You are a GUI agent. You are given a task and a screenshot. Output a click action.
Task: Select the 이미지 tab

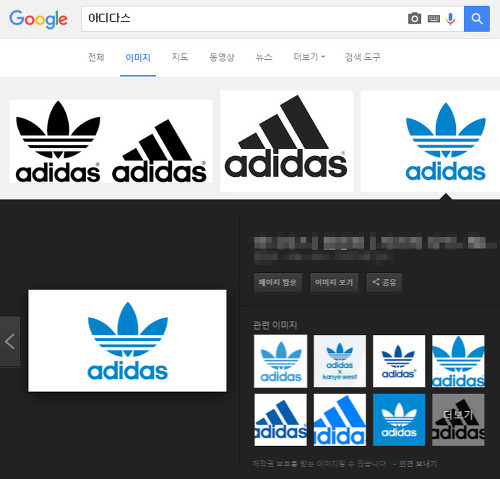[138, 58]
